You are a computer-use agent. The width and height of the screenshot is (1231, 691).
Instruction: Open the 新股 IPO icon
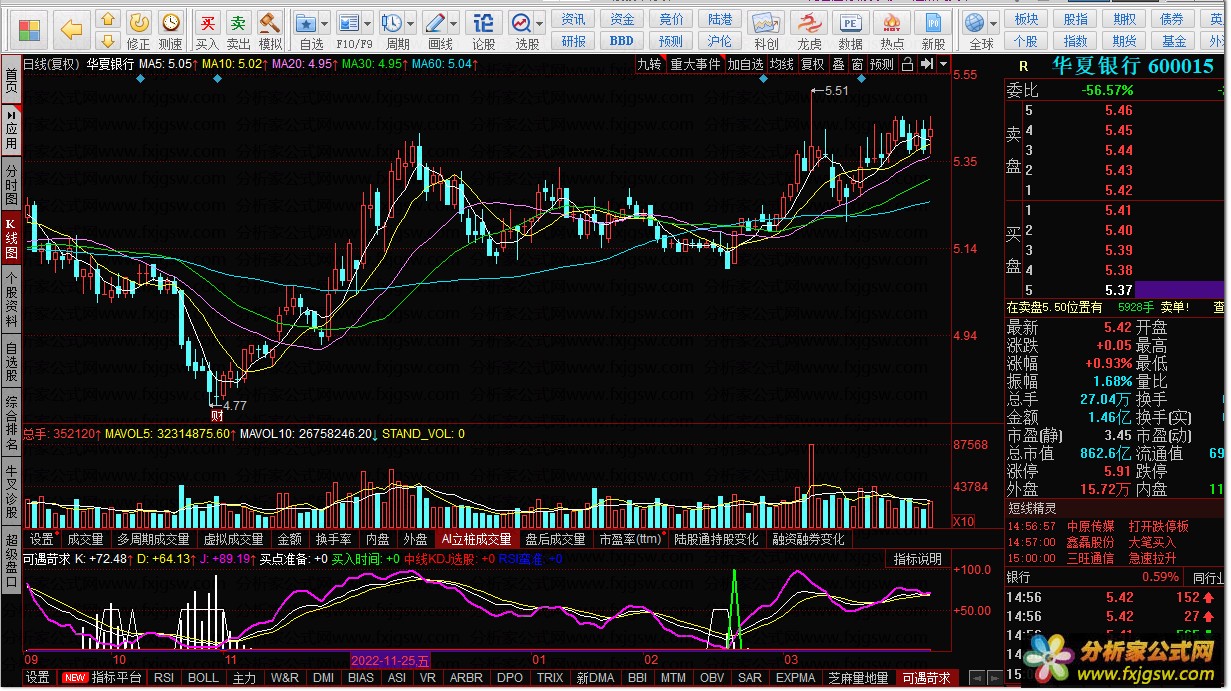click(x=933, y=22)
